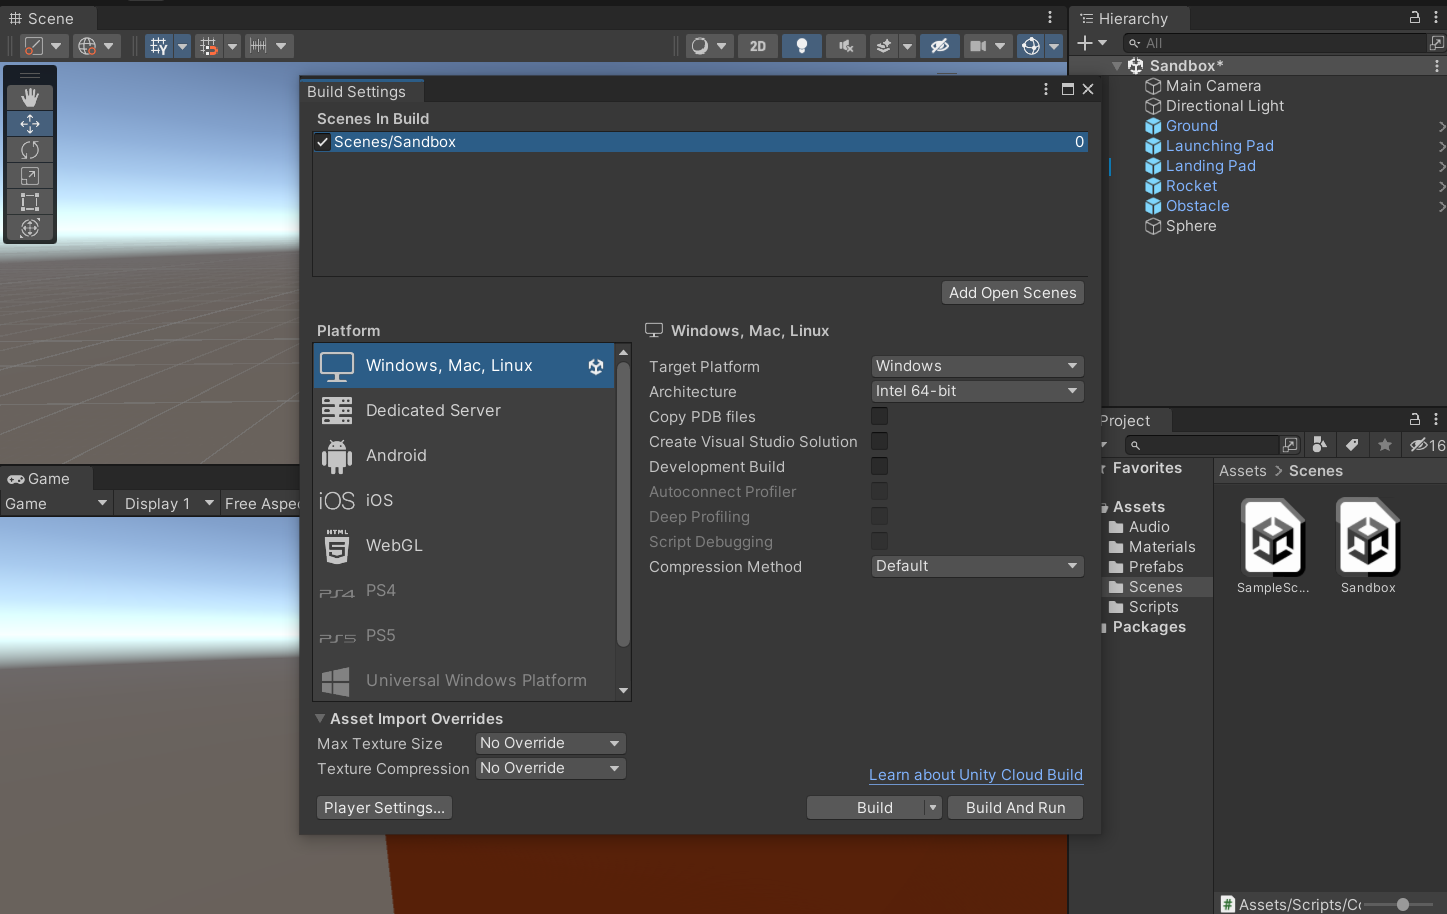Click the Hierarchy search field
This screenshot has height=914, width=1447.
[1275, 43]
